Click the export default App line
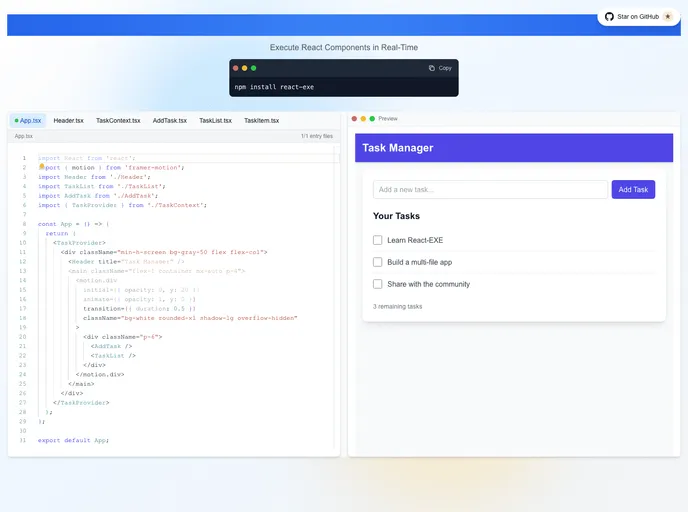The height and width of the screenshot is (512, 688). tap(73, 440)
